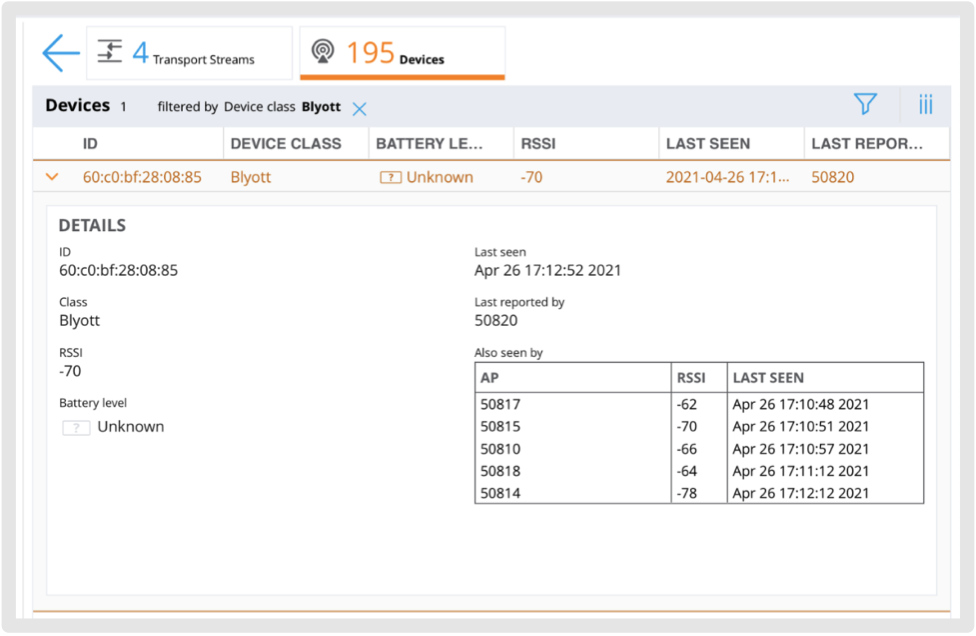Click the Battery Level column header

430,144
